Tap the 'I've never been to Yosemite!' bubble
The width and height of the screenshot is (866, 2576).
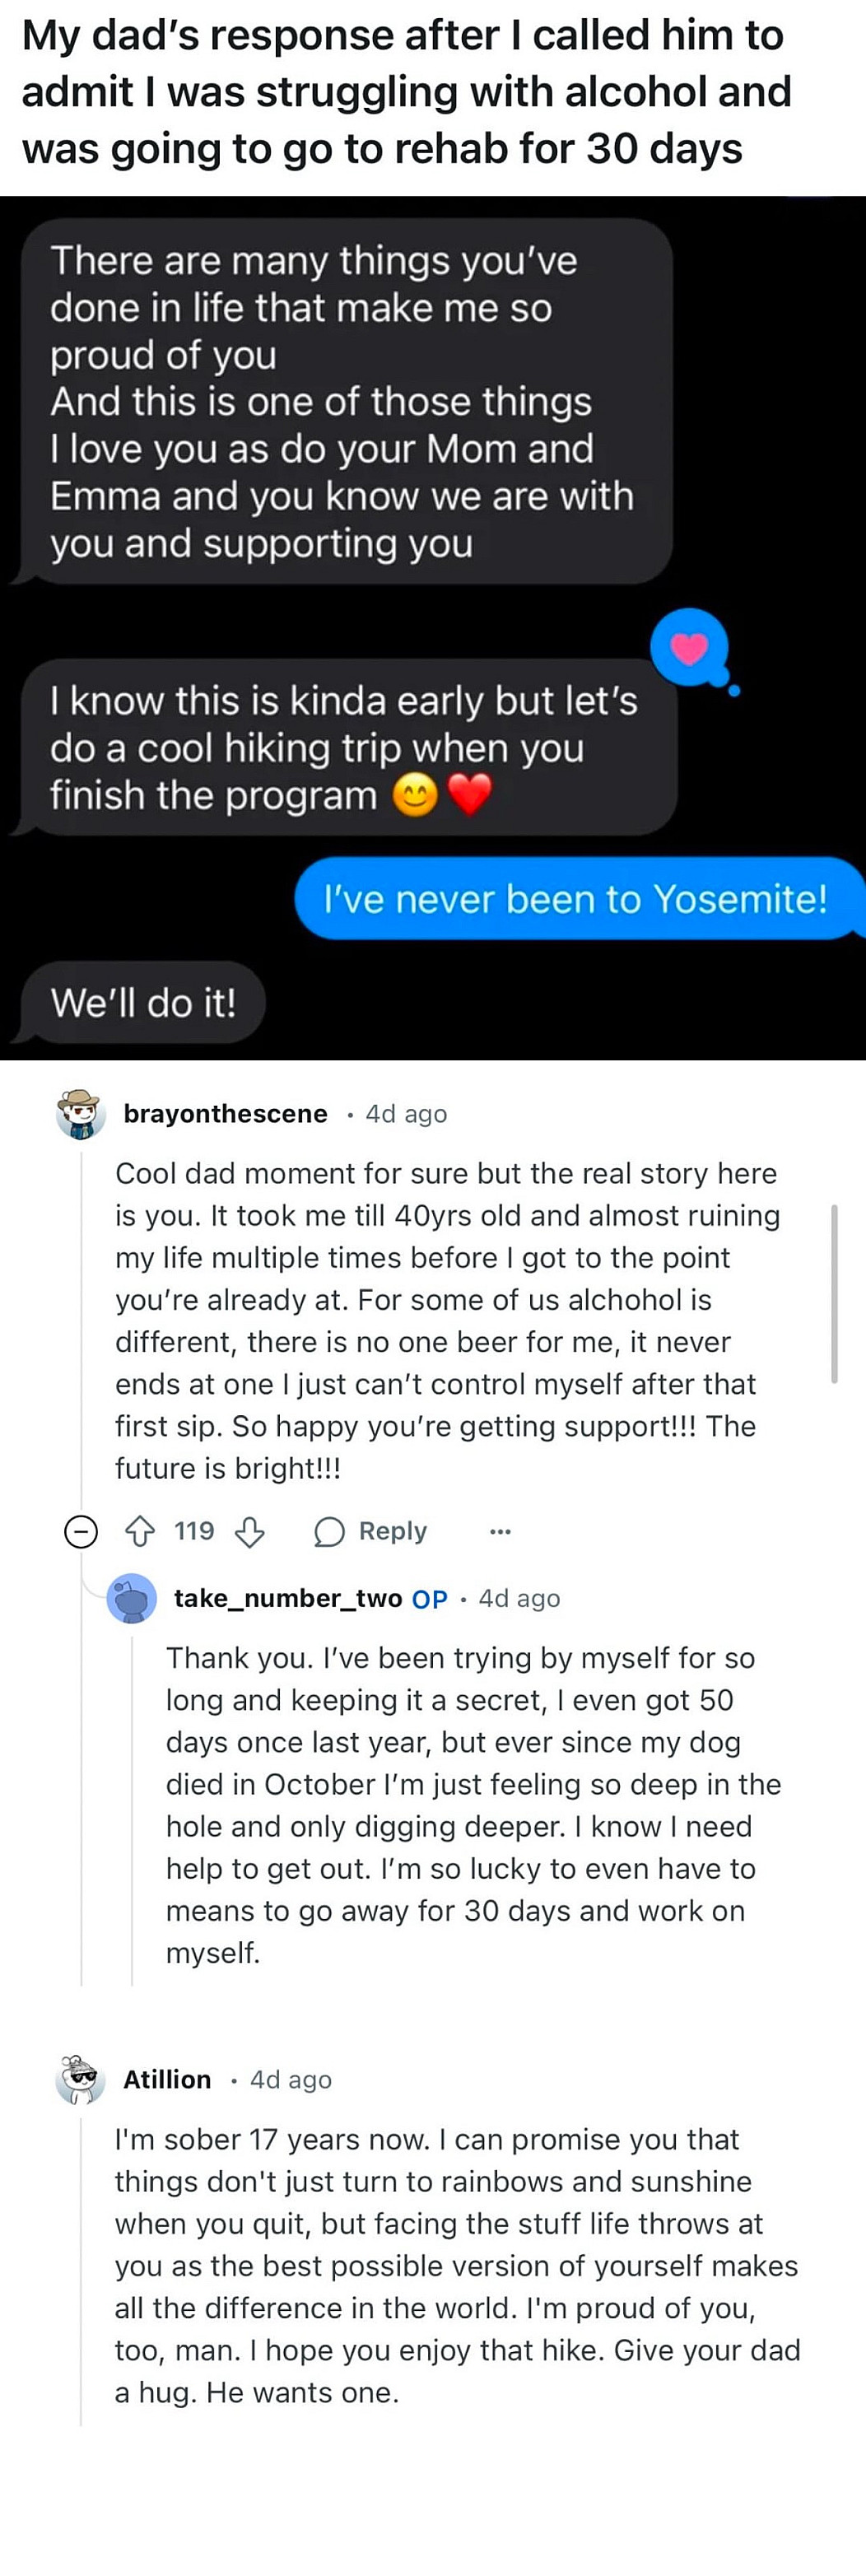(577, 898)
